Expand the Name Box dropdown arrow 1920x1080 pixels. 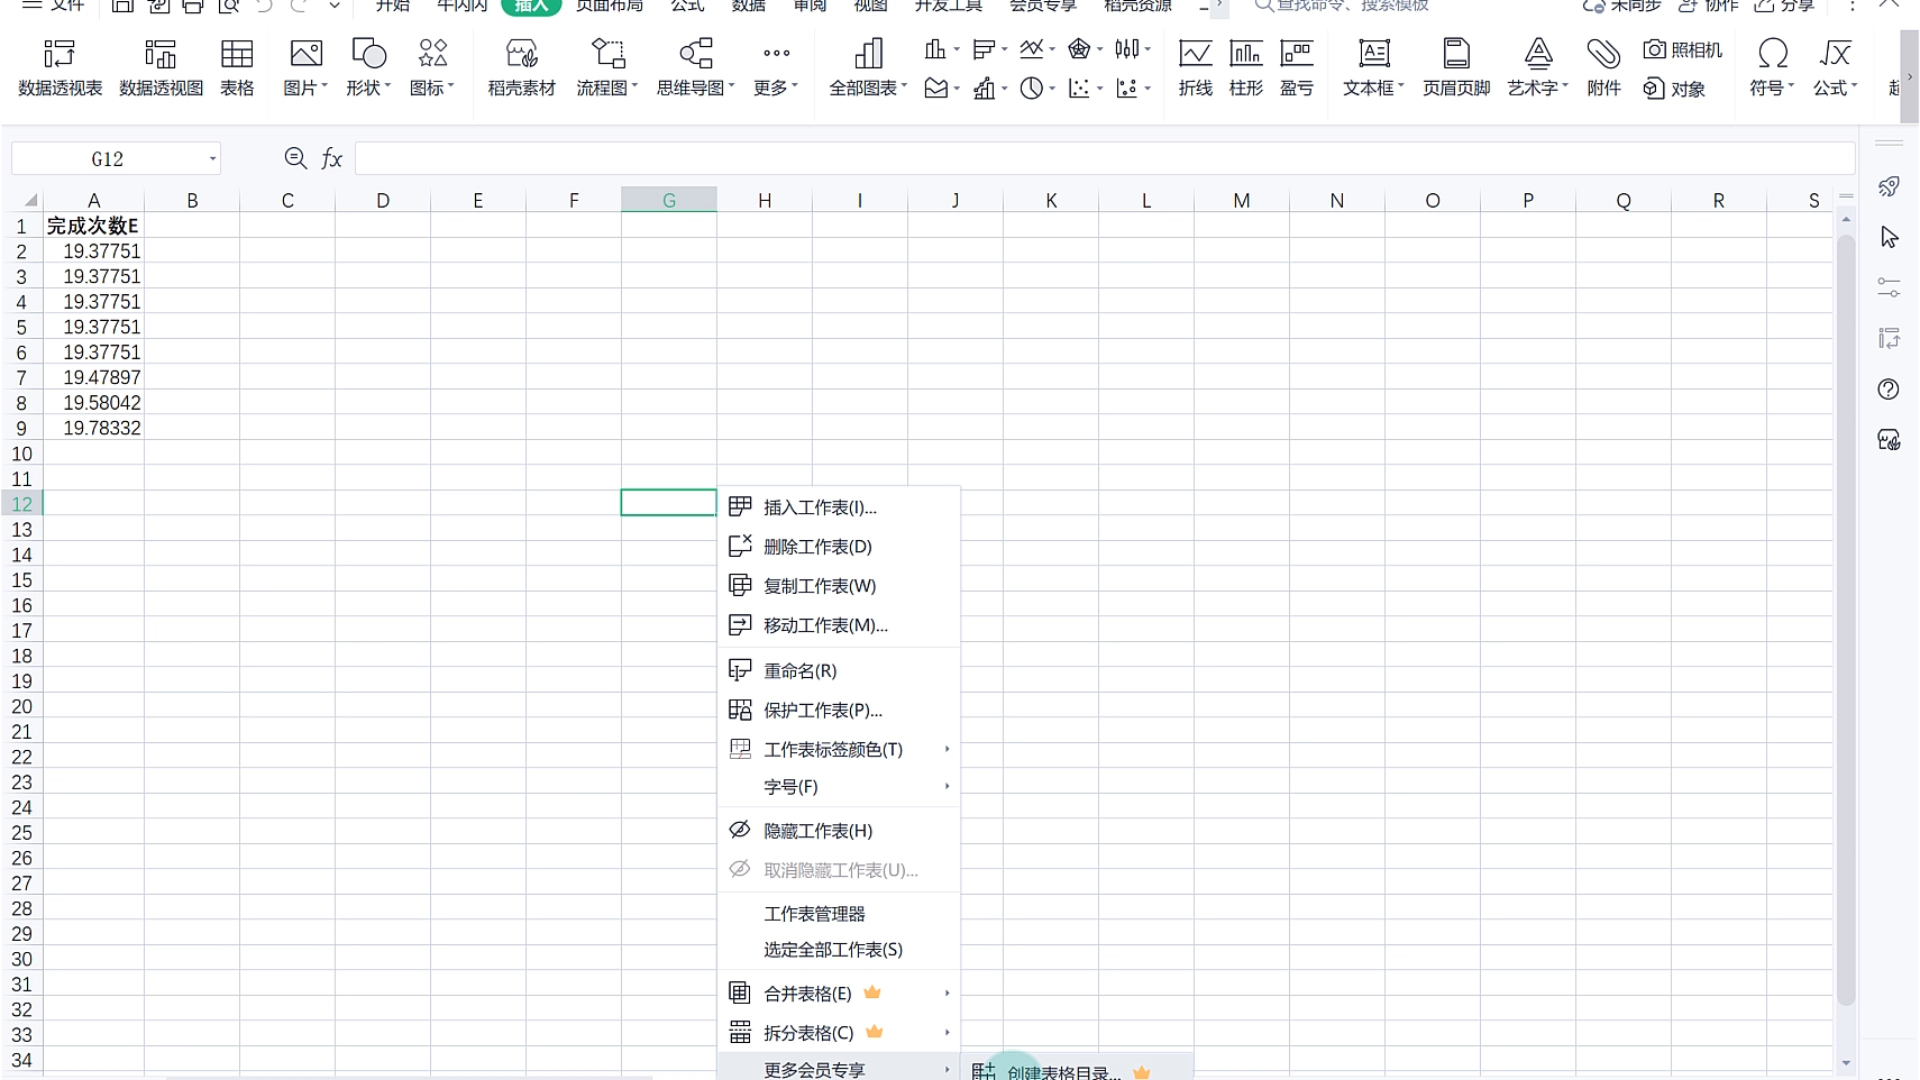coord(212,159)
